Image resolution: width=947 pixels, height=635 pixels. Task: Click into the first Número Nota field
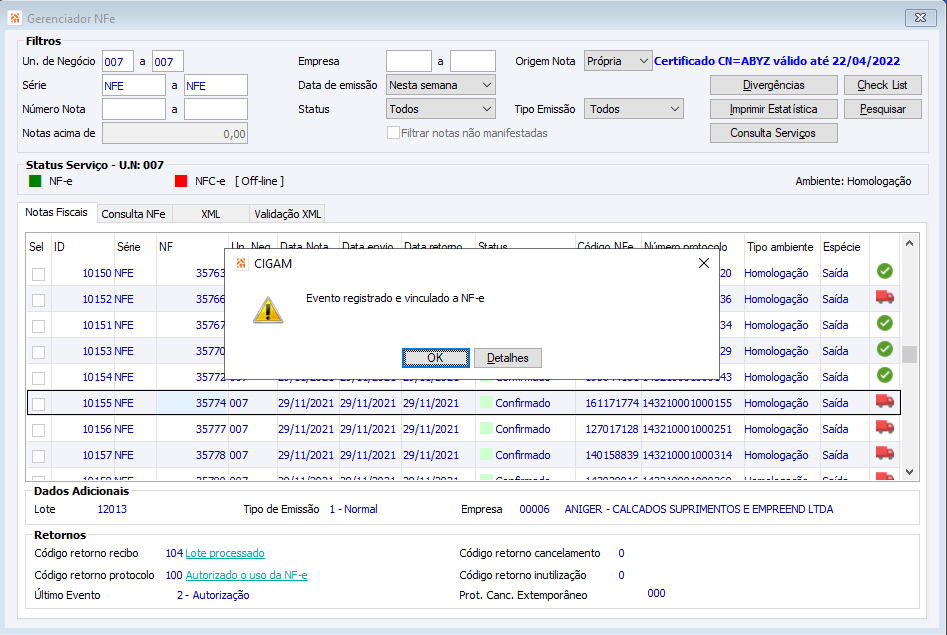(x=133, y=109)
